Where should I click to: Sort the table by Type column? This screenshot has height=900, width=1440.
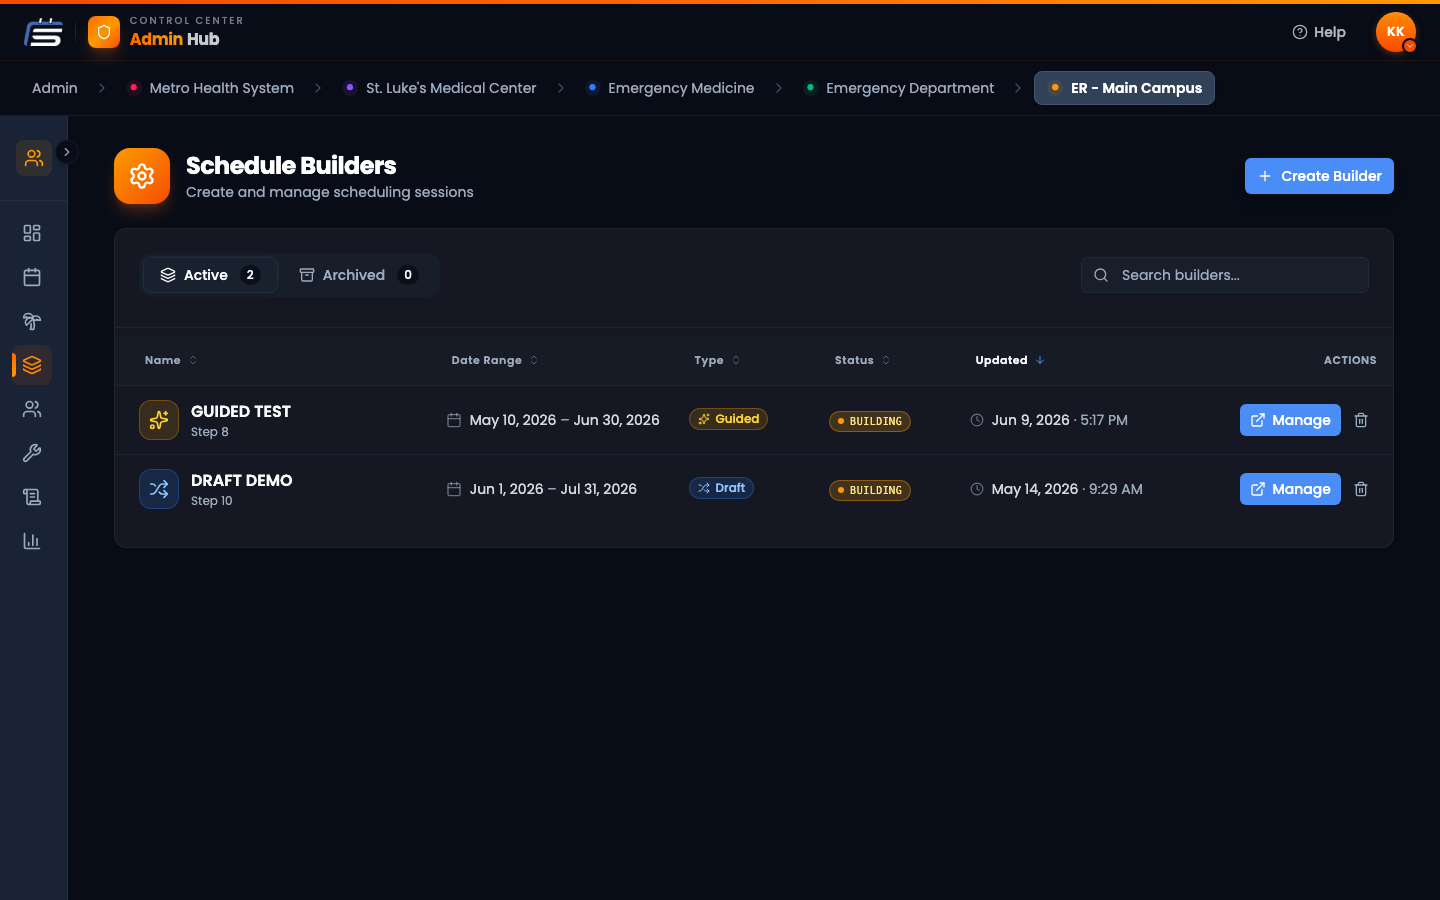pyautogui.click(x=717, y=360)
